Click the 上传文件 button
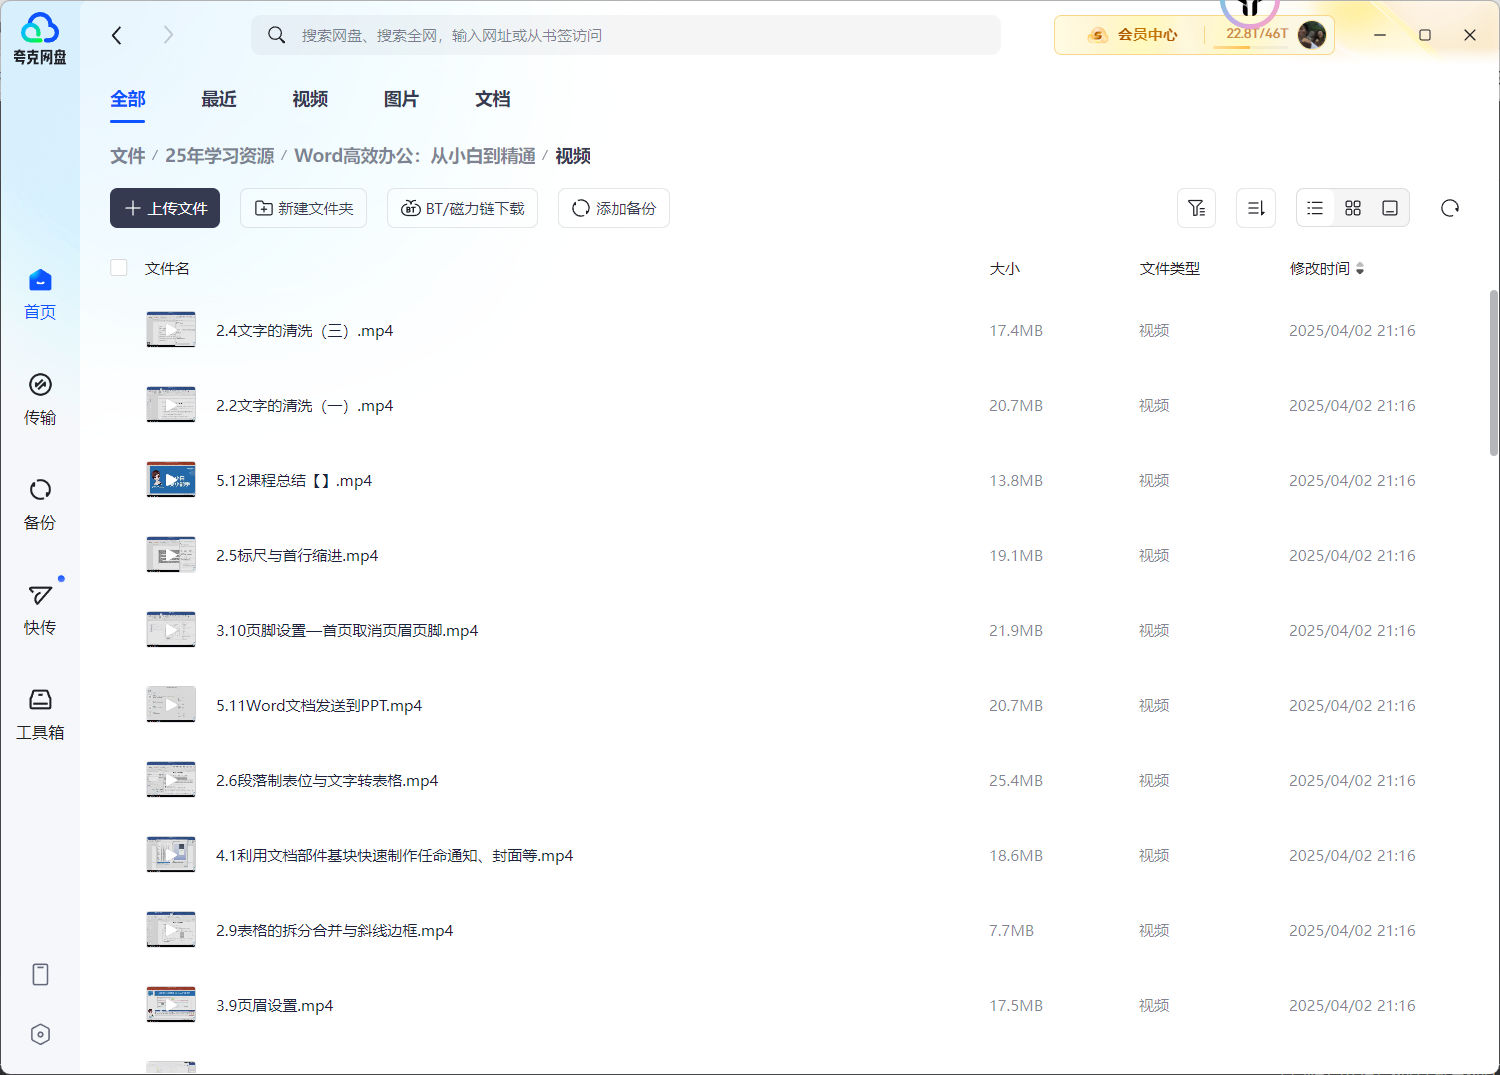 coord(165,208)
